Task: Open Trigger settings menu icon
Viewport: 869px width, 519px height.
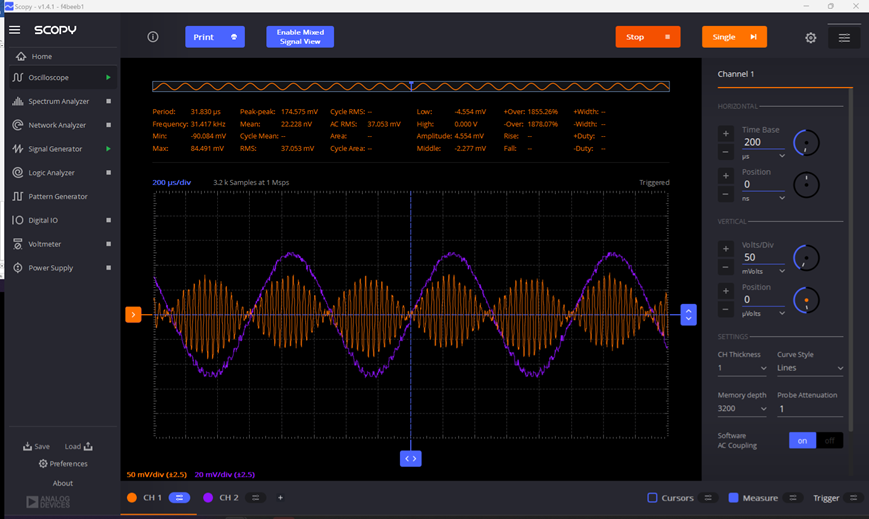Action: 853,498
